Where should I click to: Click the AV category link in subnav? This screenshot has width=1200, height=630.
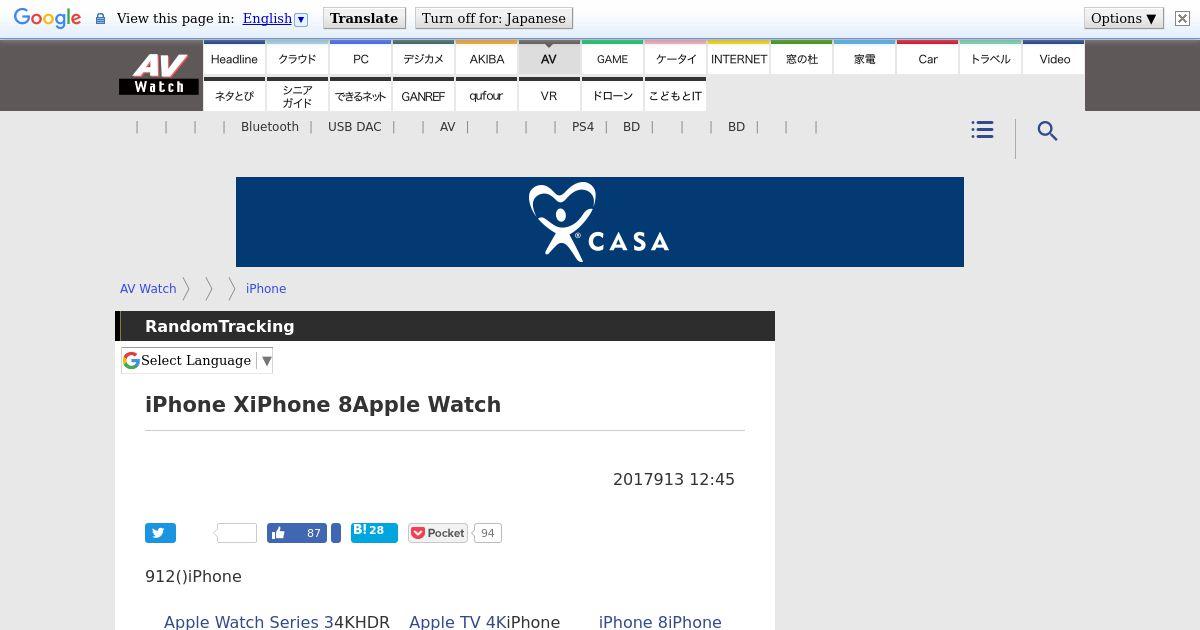coord(447,127)
